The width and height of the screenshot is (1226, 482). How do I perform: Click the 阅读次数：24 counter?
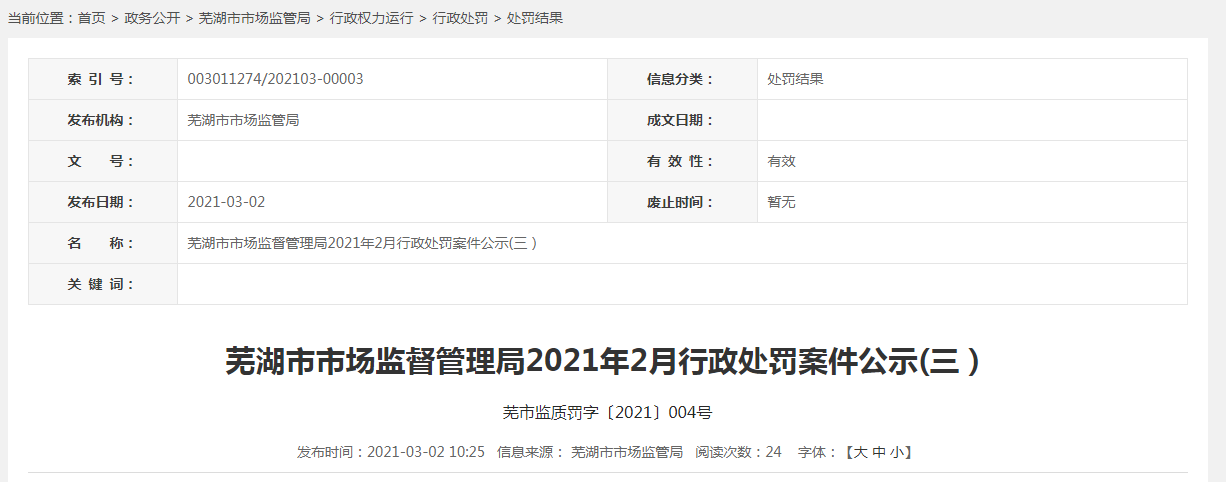(739, 452)
